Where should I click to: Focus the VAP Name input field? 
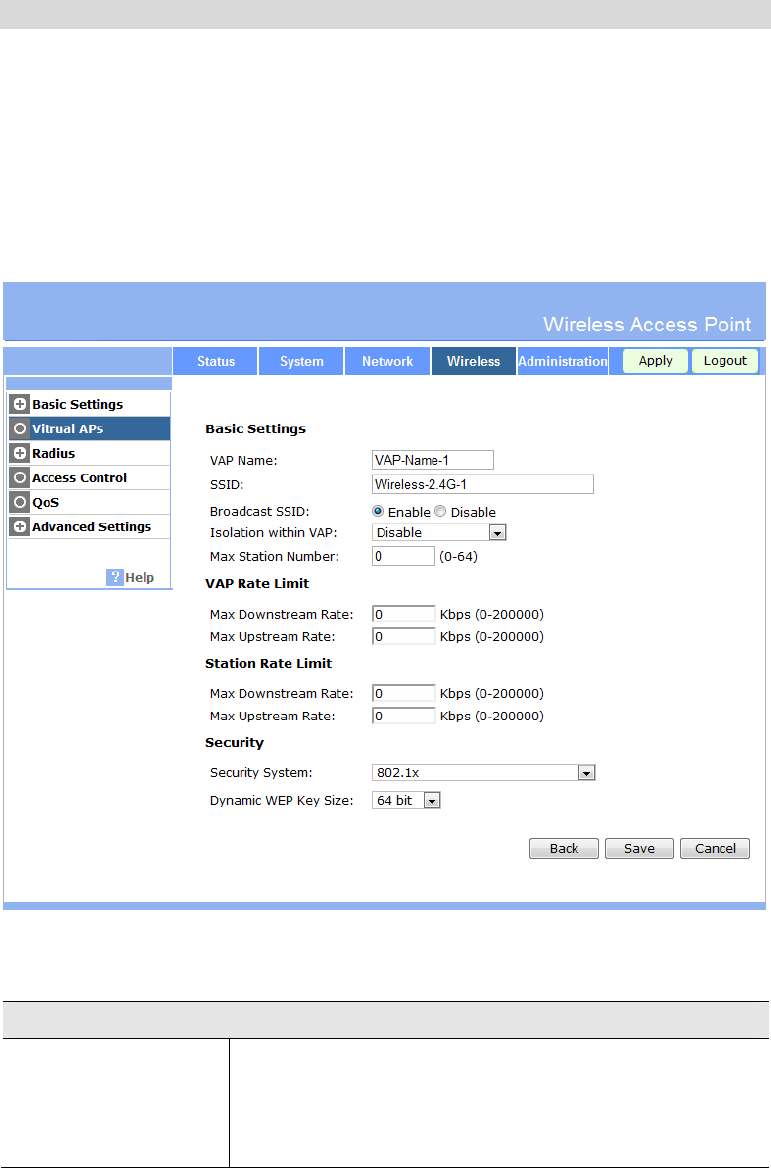[433, 460]
